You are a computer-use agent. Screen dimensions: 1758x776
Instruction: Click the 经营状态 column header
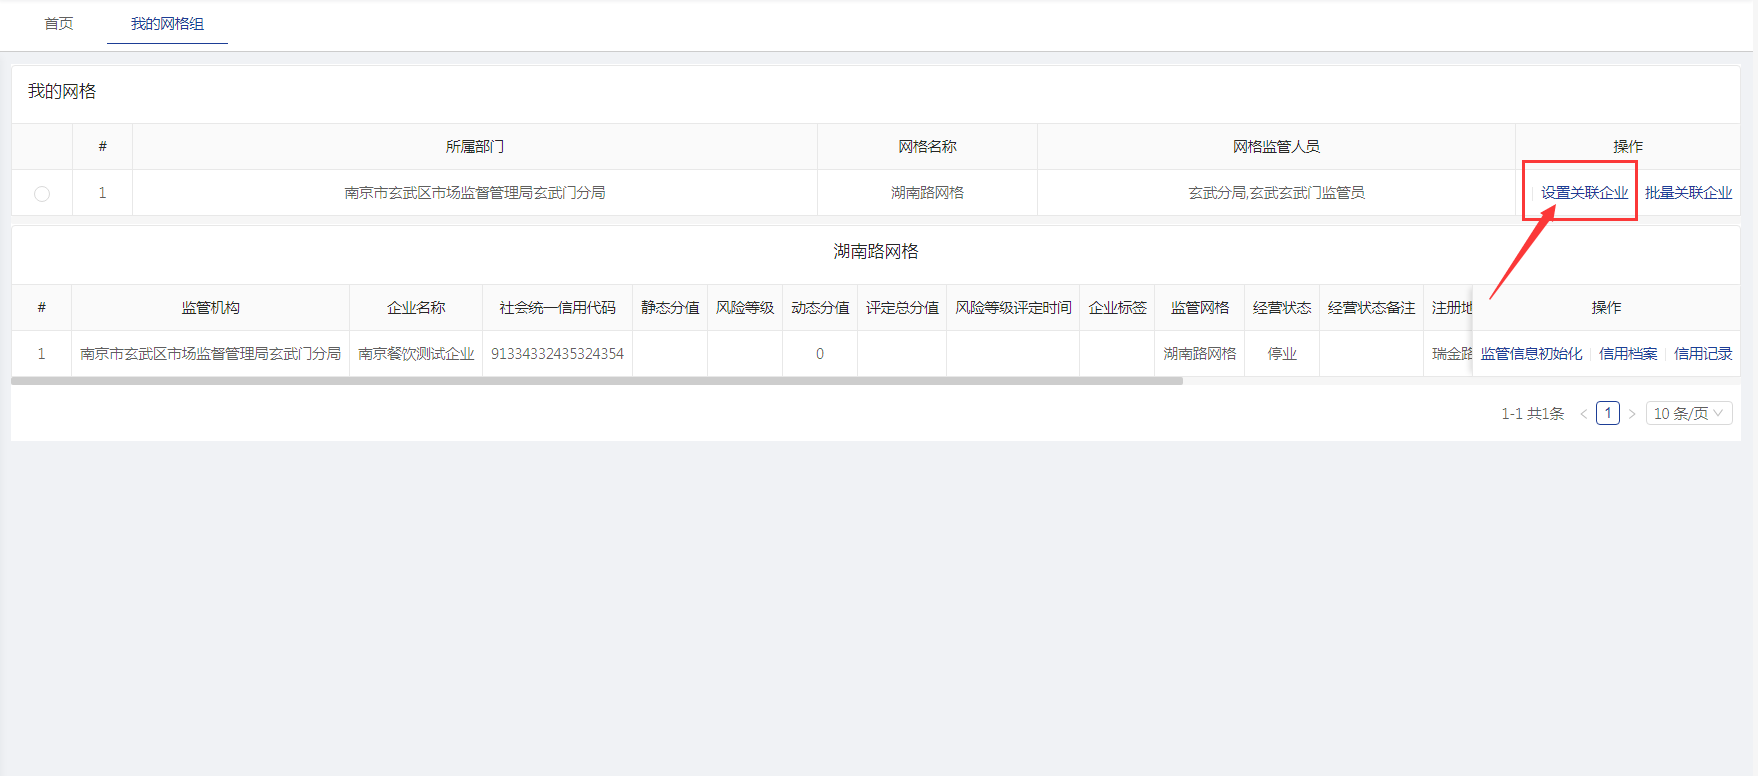point(1281,308)
